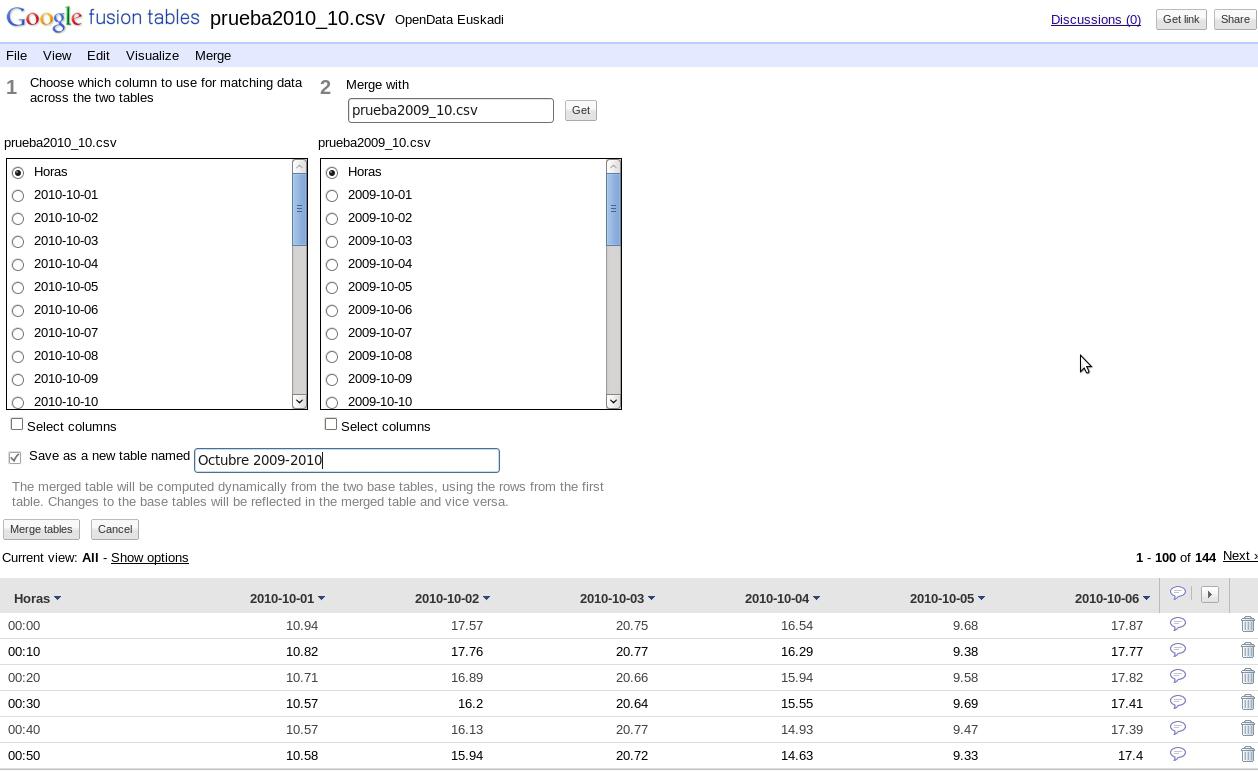Click the Merge with table name field
Viewport: 1258px width, 771px height.
point(450,111)
